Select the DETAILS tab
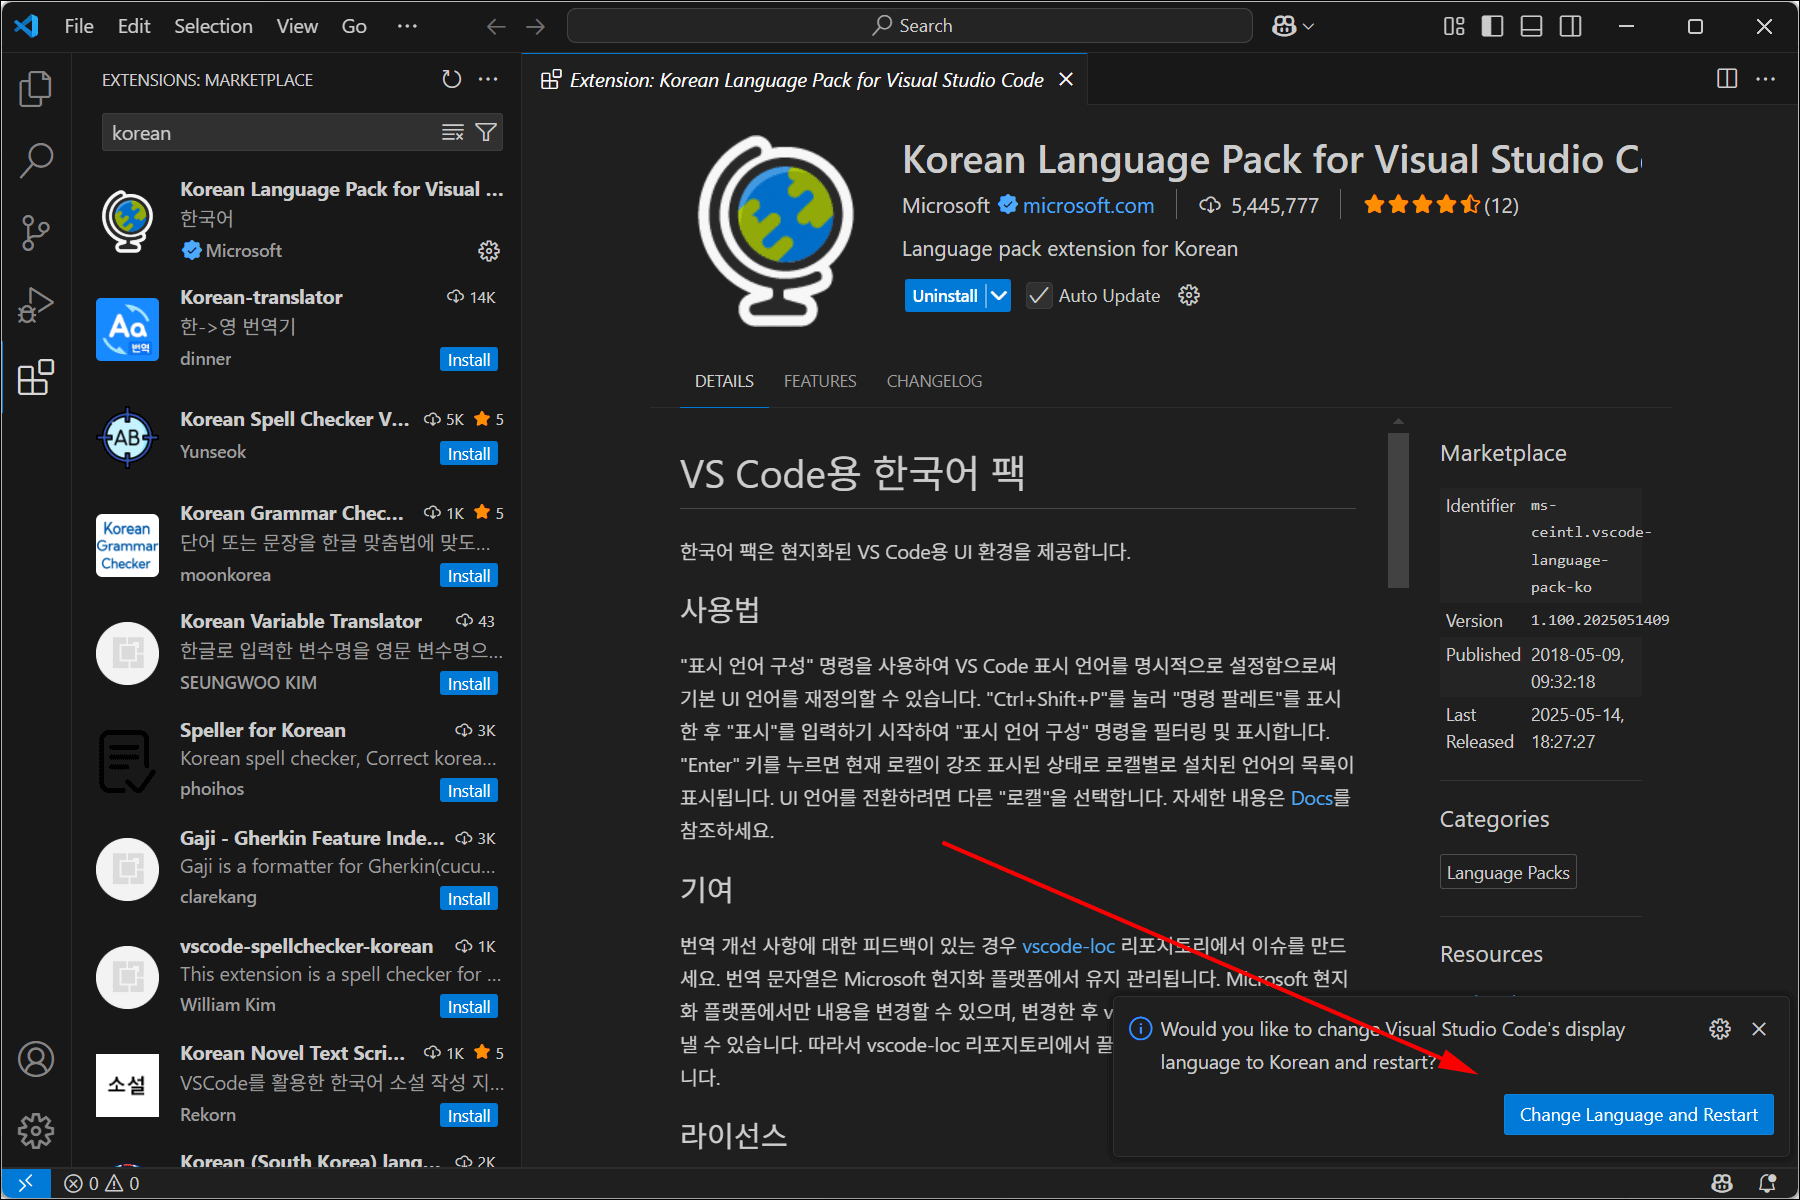This screenshot has height=1200, width=1800. pyautogui.click(x=724, y=381)
